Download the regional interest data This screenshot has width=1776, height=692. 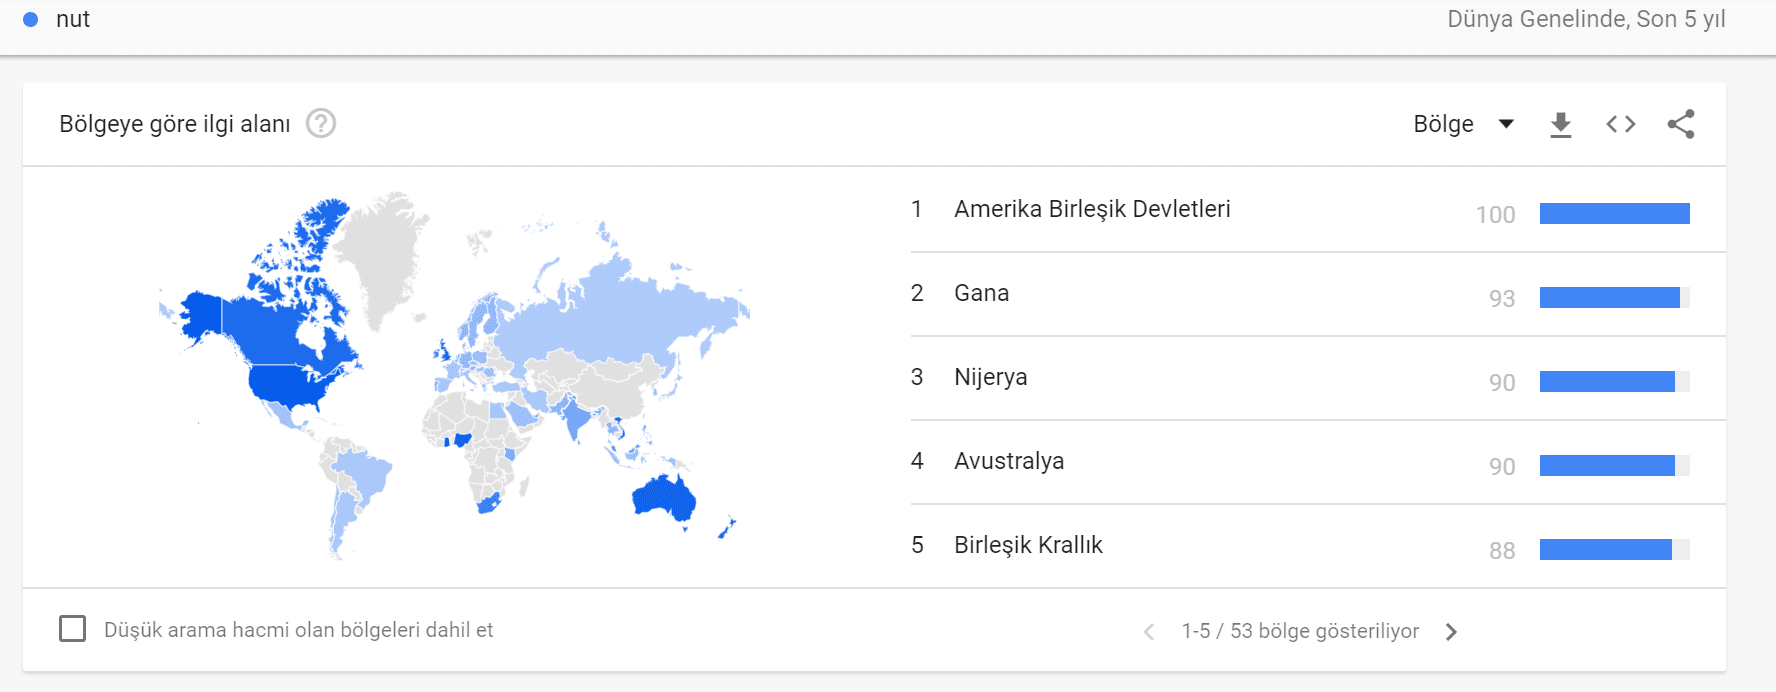(x=1560, y=123)
